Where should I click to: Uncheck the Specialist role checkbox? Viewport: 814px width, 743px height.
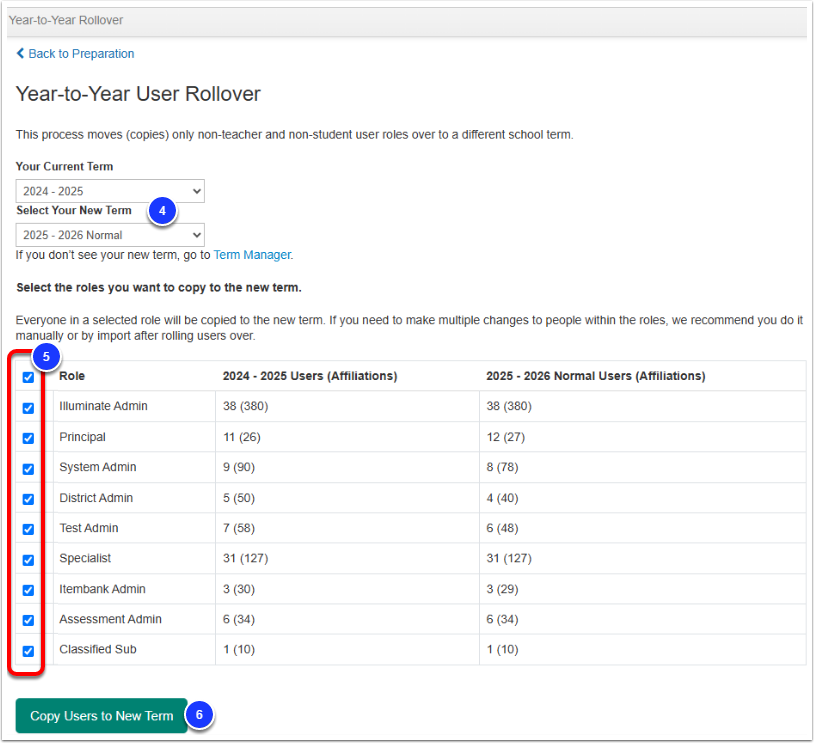click(29, 560)
